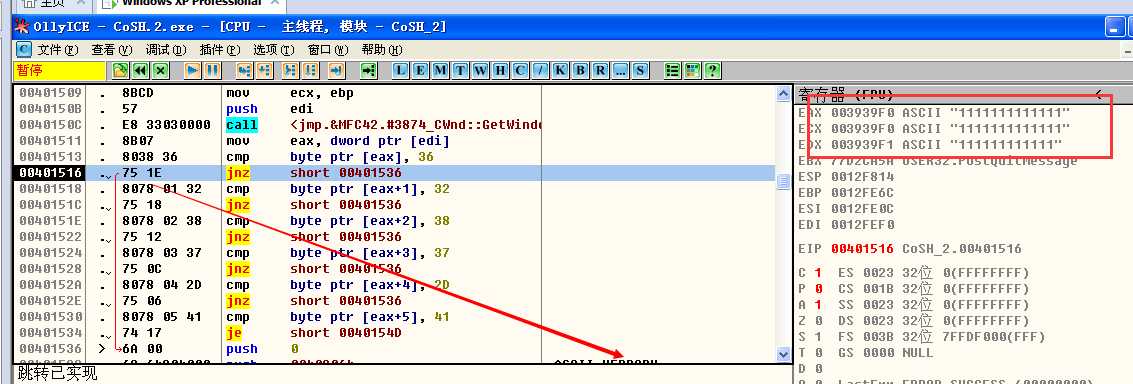Show Memory map with M button
Viewport: 1133px width, 384px height.
coord(441,70)
